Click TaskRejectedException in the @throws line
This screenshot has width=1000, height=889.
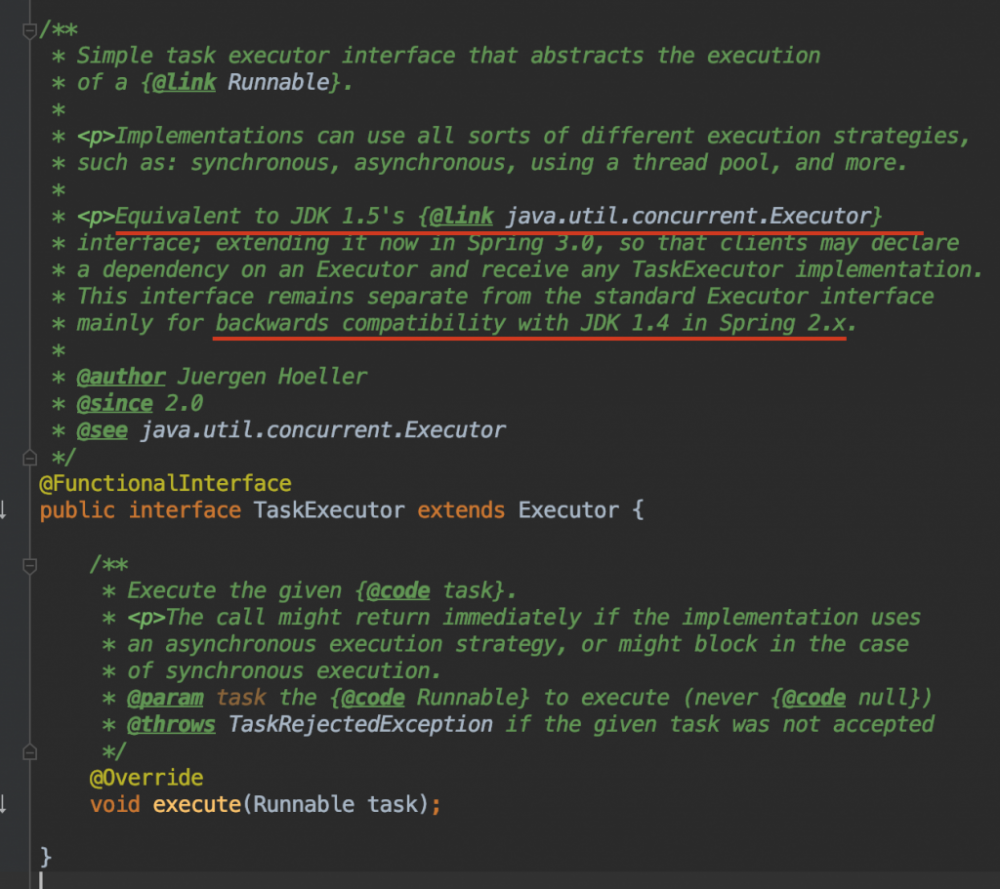(360, 724)
